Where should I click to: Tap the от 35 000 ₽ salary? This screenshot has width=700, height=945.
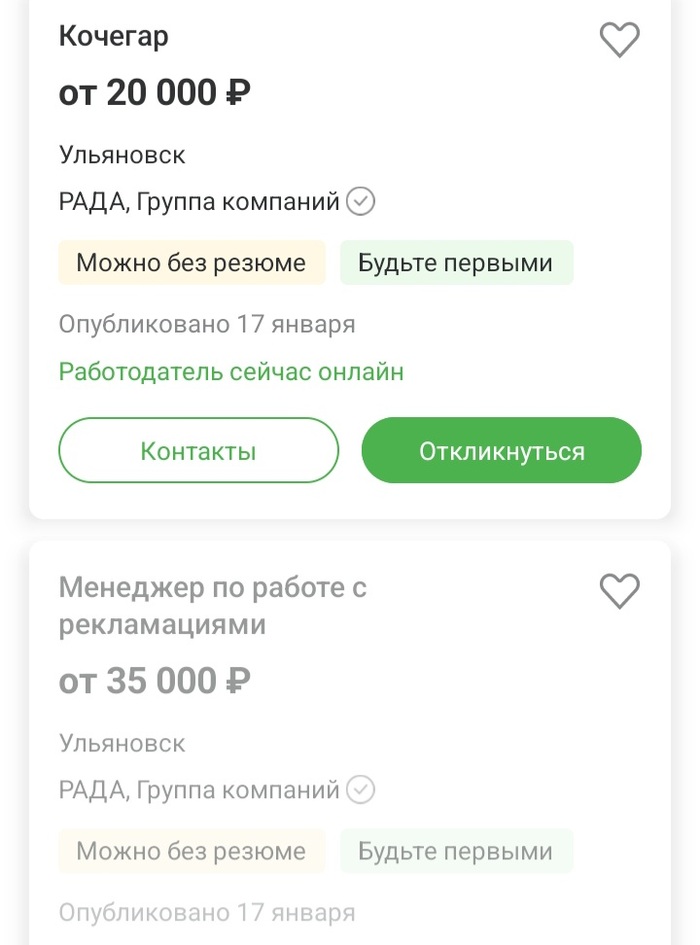pyautogui.click(x=154, y=681)
